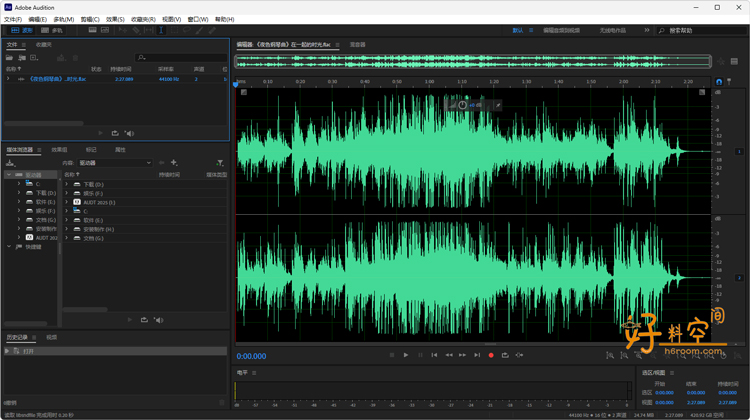The width and height of the screenshot is (750, 420).
Task: Click the overview navigator waveform strip
Action: (473, 61)
